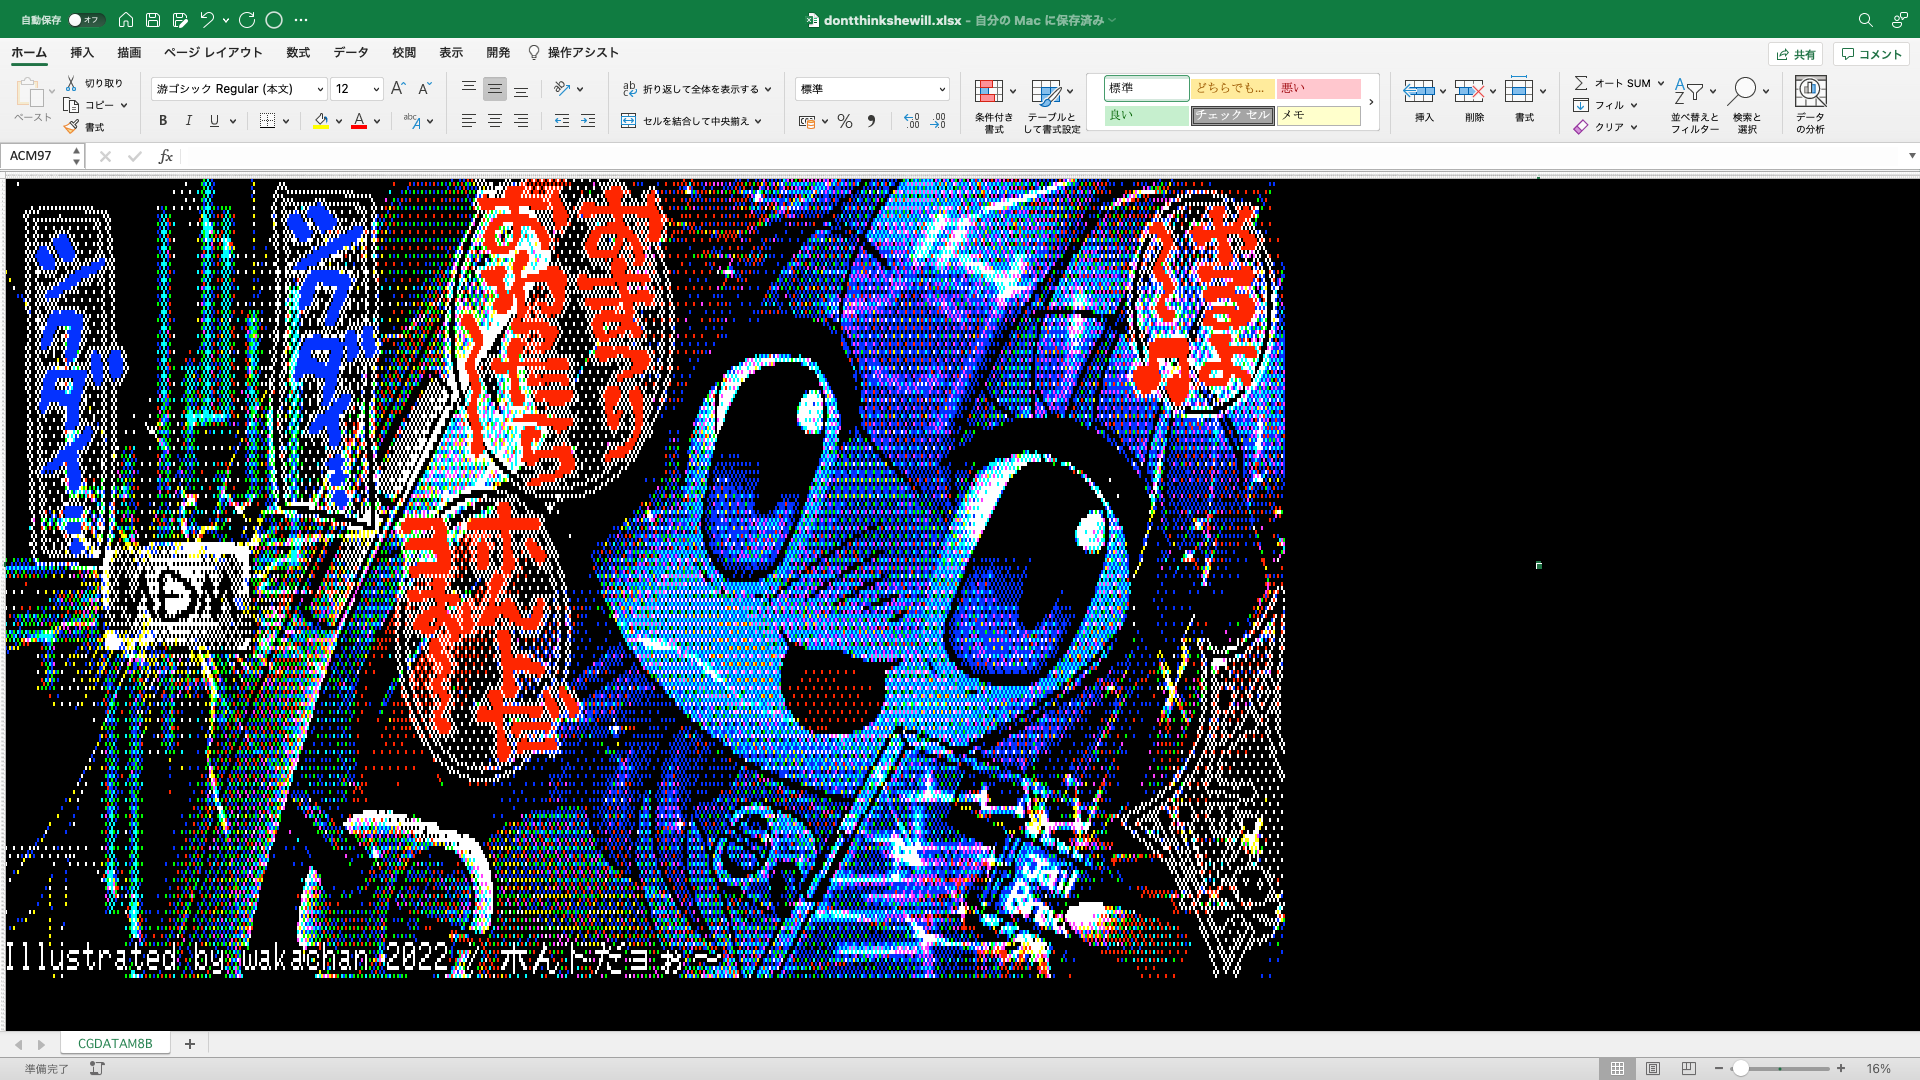
Task: Apply comma style number format
Action: coord(871,121)
